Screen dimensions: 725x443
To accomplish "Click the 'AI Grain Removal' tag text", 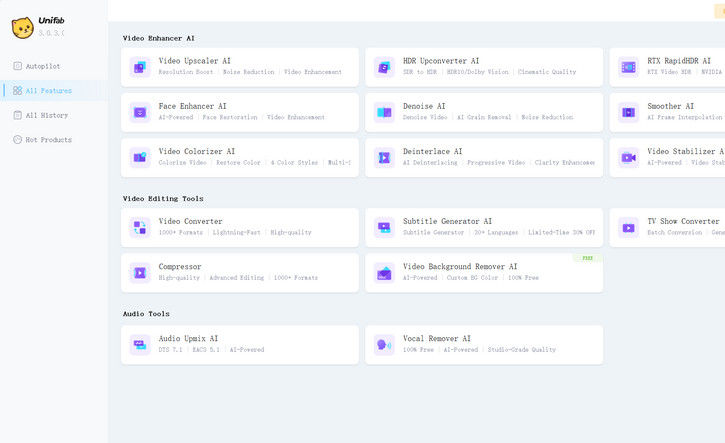I will click(484, 117).
